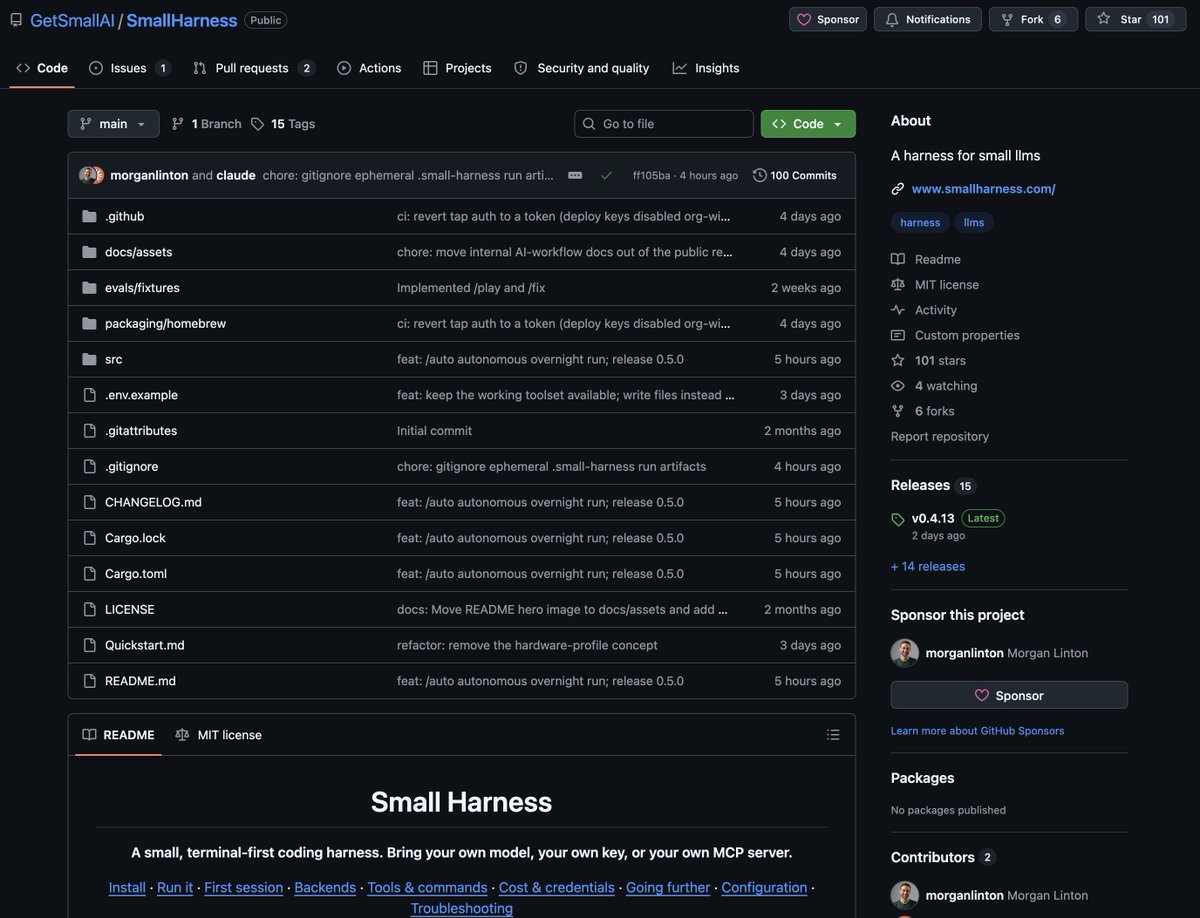This screenshot has height=918, width=1200.
Task: View the 1 Branch link
Action: tap(206, 124)
